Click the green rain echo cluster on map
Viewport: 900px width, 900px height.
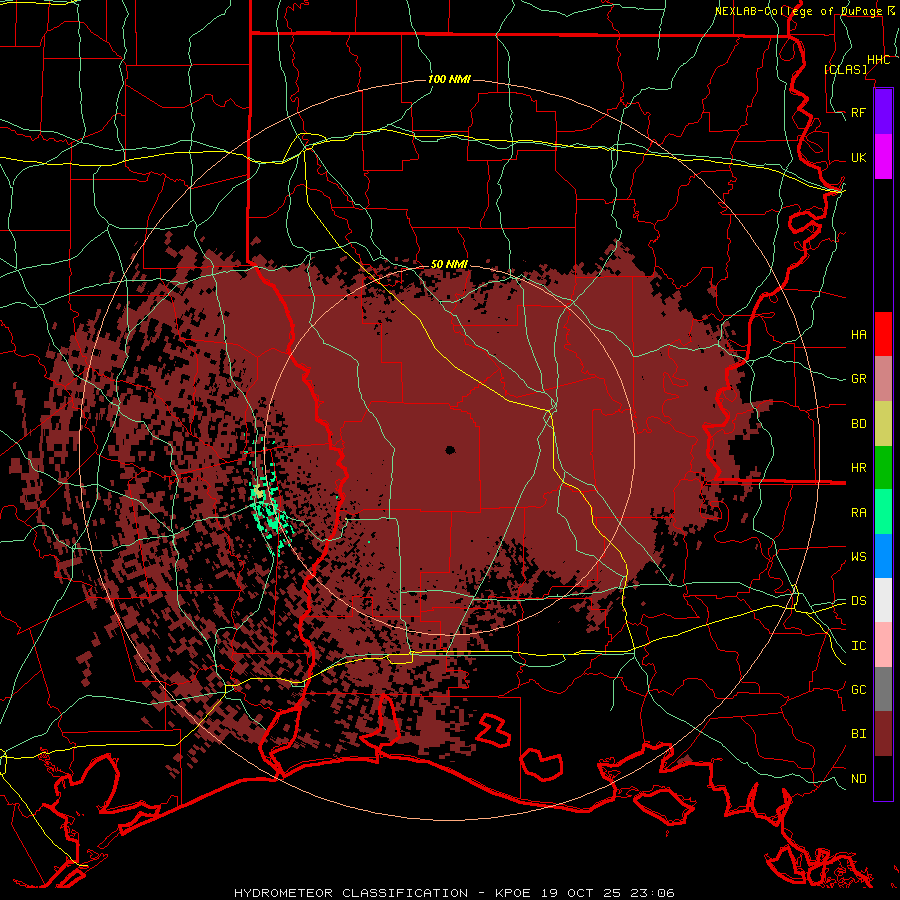click(269, 505)
